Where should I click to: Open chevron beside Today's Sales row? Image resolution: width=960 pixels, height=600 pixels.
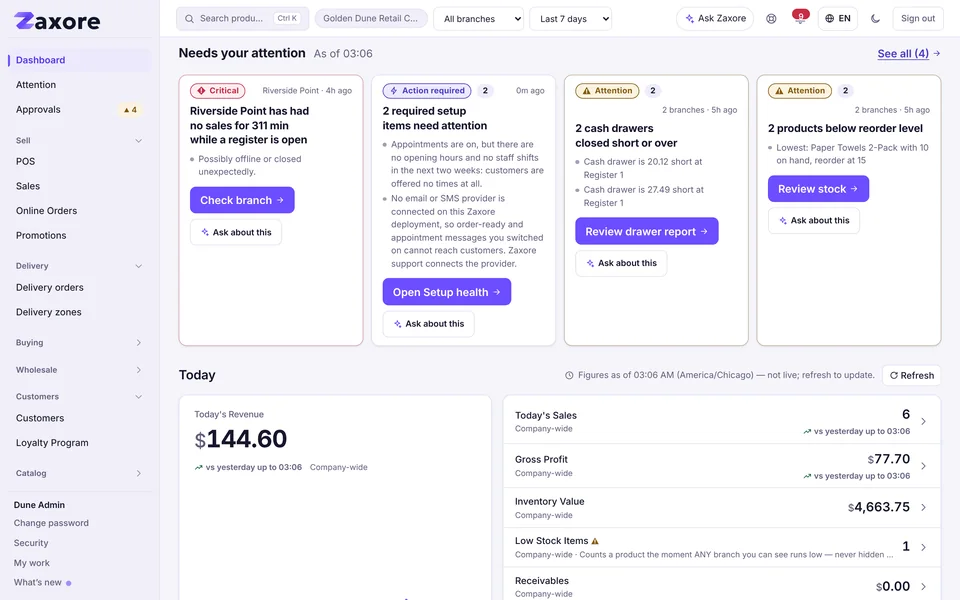tap(923, 421)
